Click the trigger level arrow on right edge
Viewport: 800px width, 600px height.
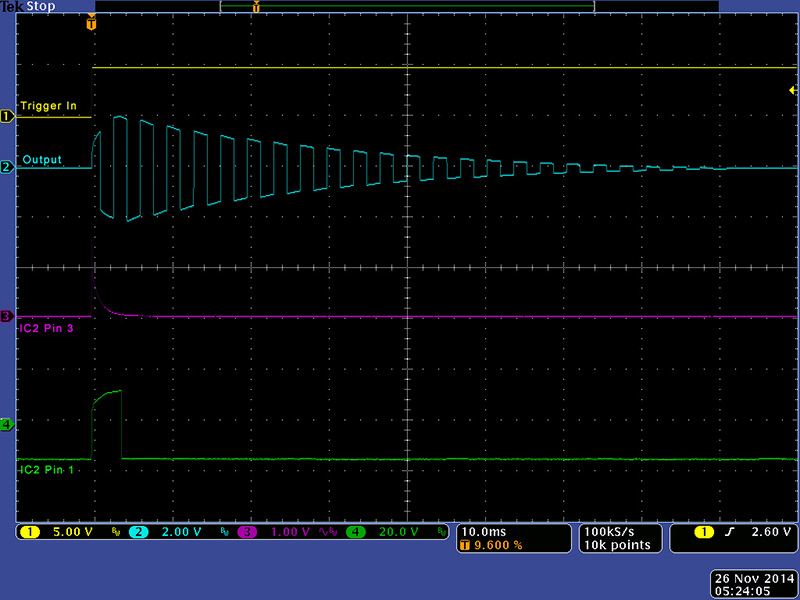(792, 90)
